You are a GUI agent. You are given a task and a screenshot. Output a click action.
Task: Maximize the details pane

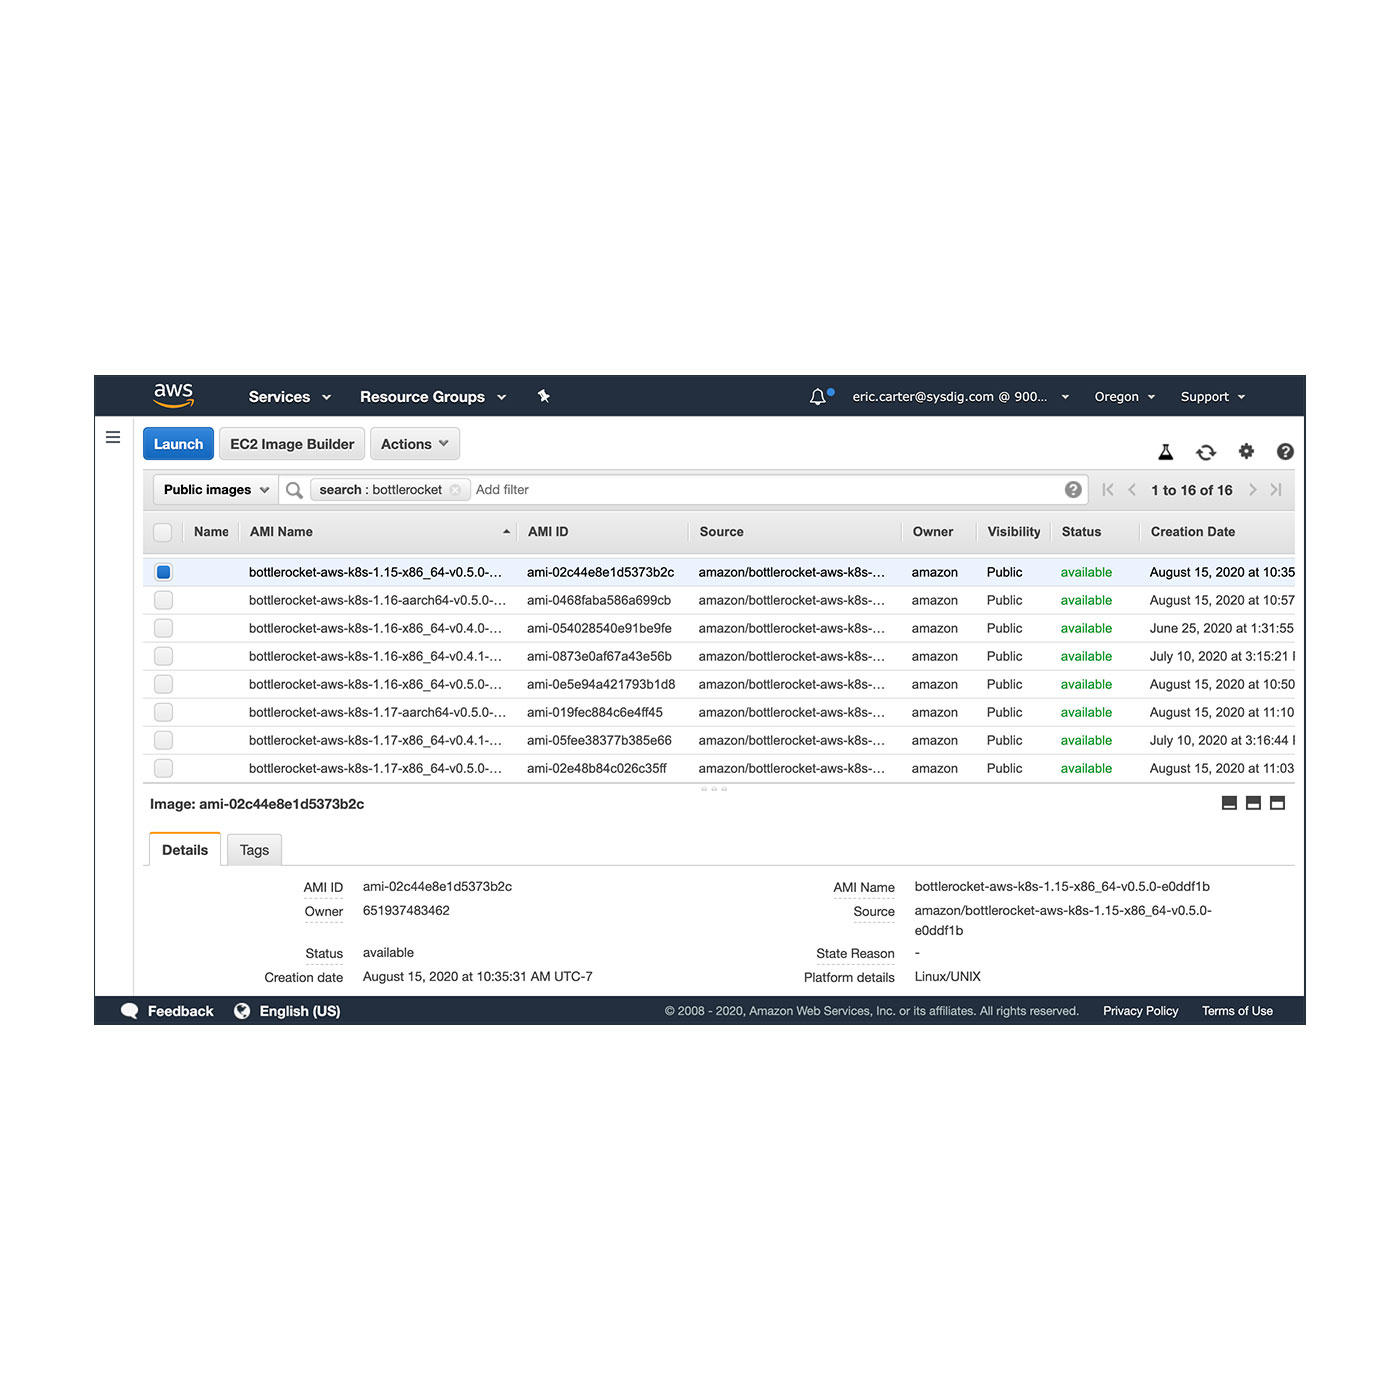[x=1277, y=803]
